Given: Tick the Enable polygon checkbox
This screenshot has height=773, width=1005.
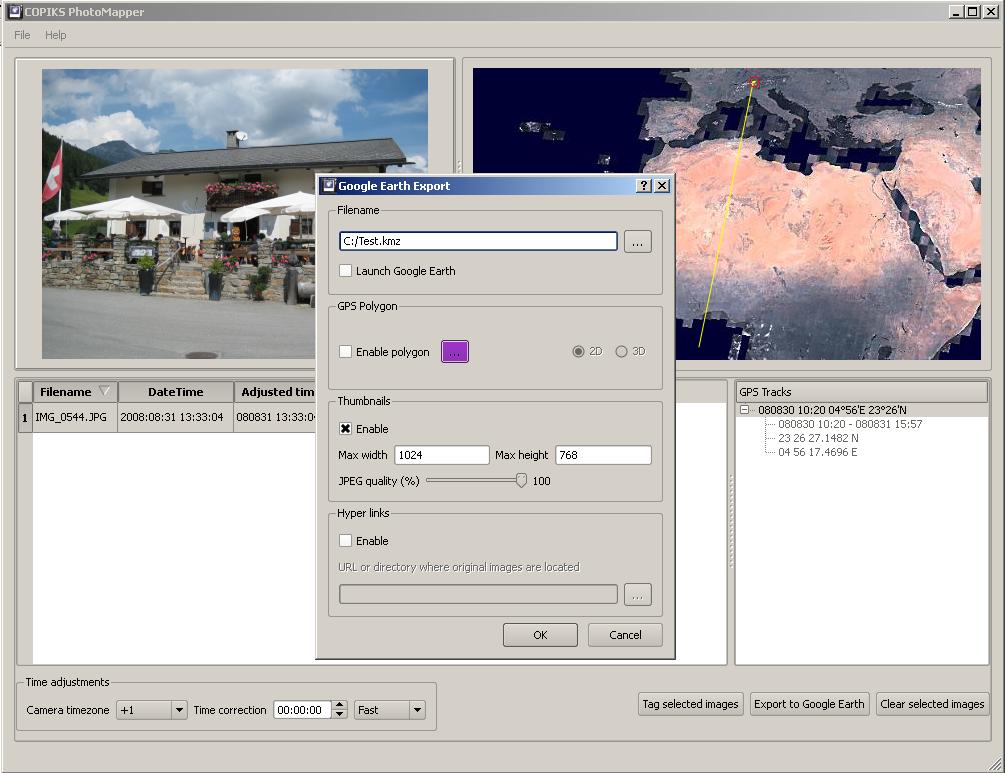Looking at the screenshot, I should [345, 352].
